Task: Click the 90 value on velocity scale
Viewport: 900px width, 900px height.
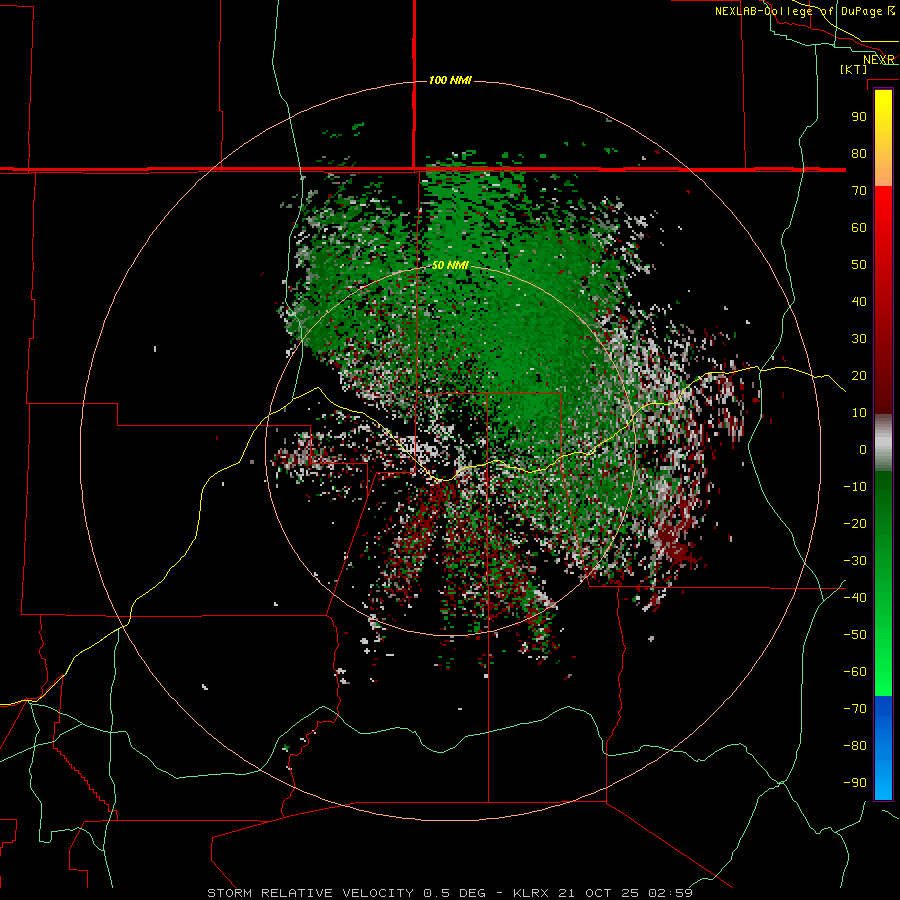Action: (859, 117)
